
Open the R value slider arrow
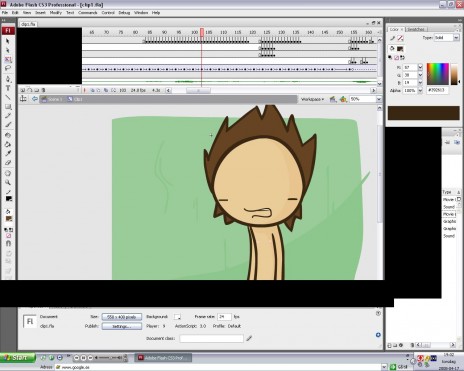pos(420,67)
